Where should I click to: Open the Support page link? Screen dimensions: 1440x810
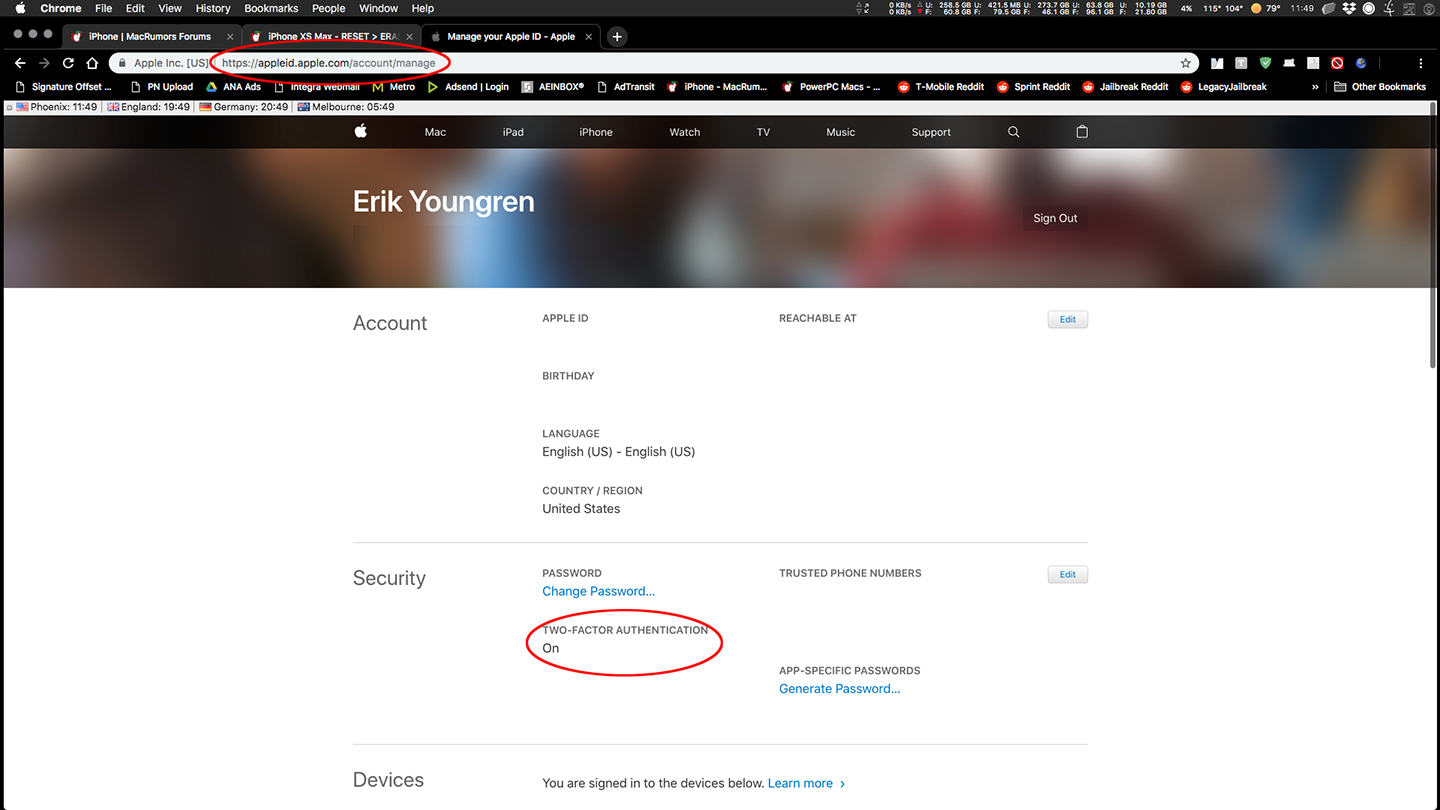931,132
